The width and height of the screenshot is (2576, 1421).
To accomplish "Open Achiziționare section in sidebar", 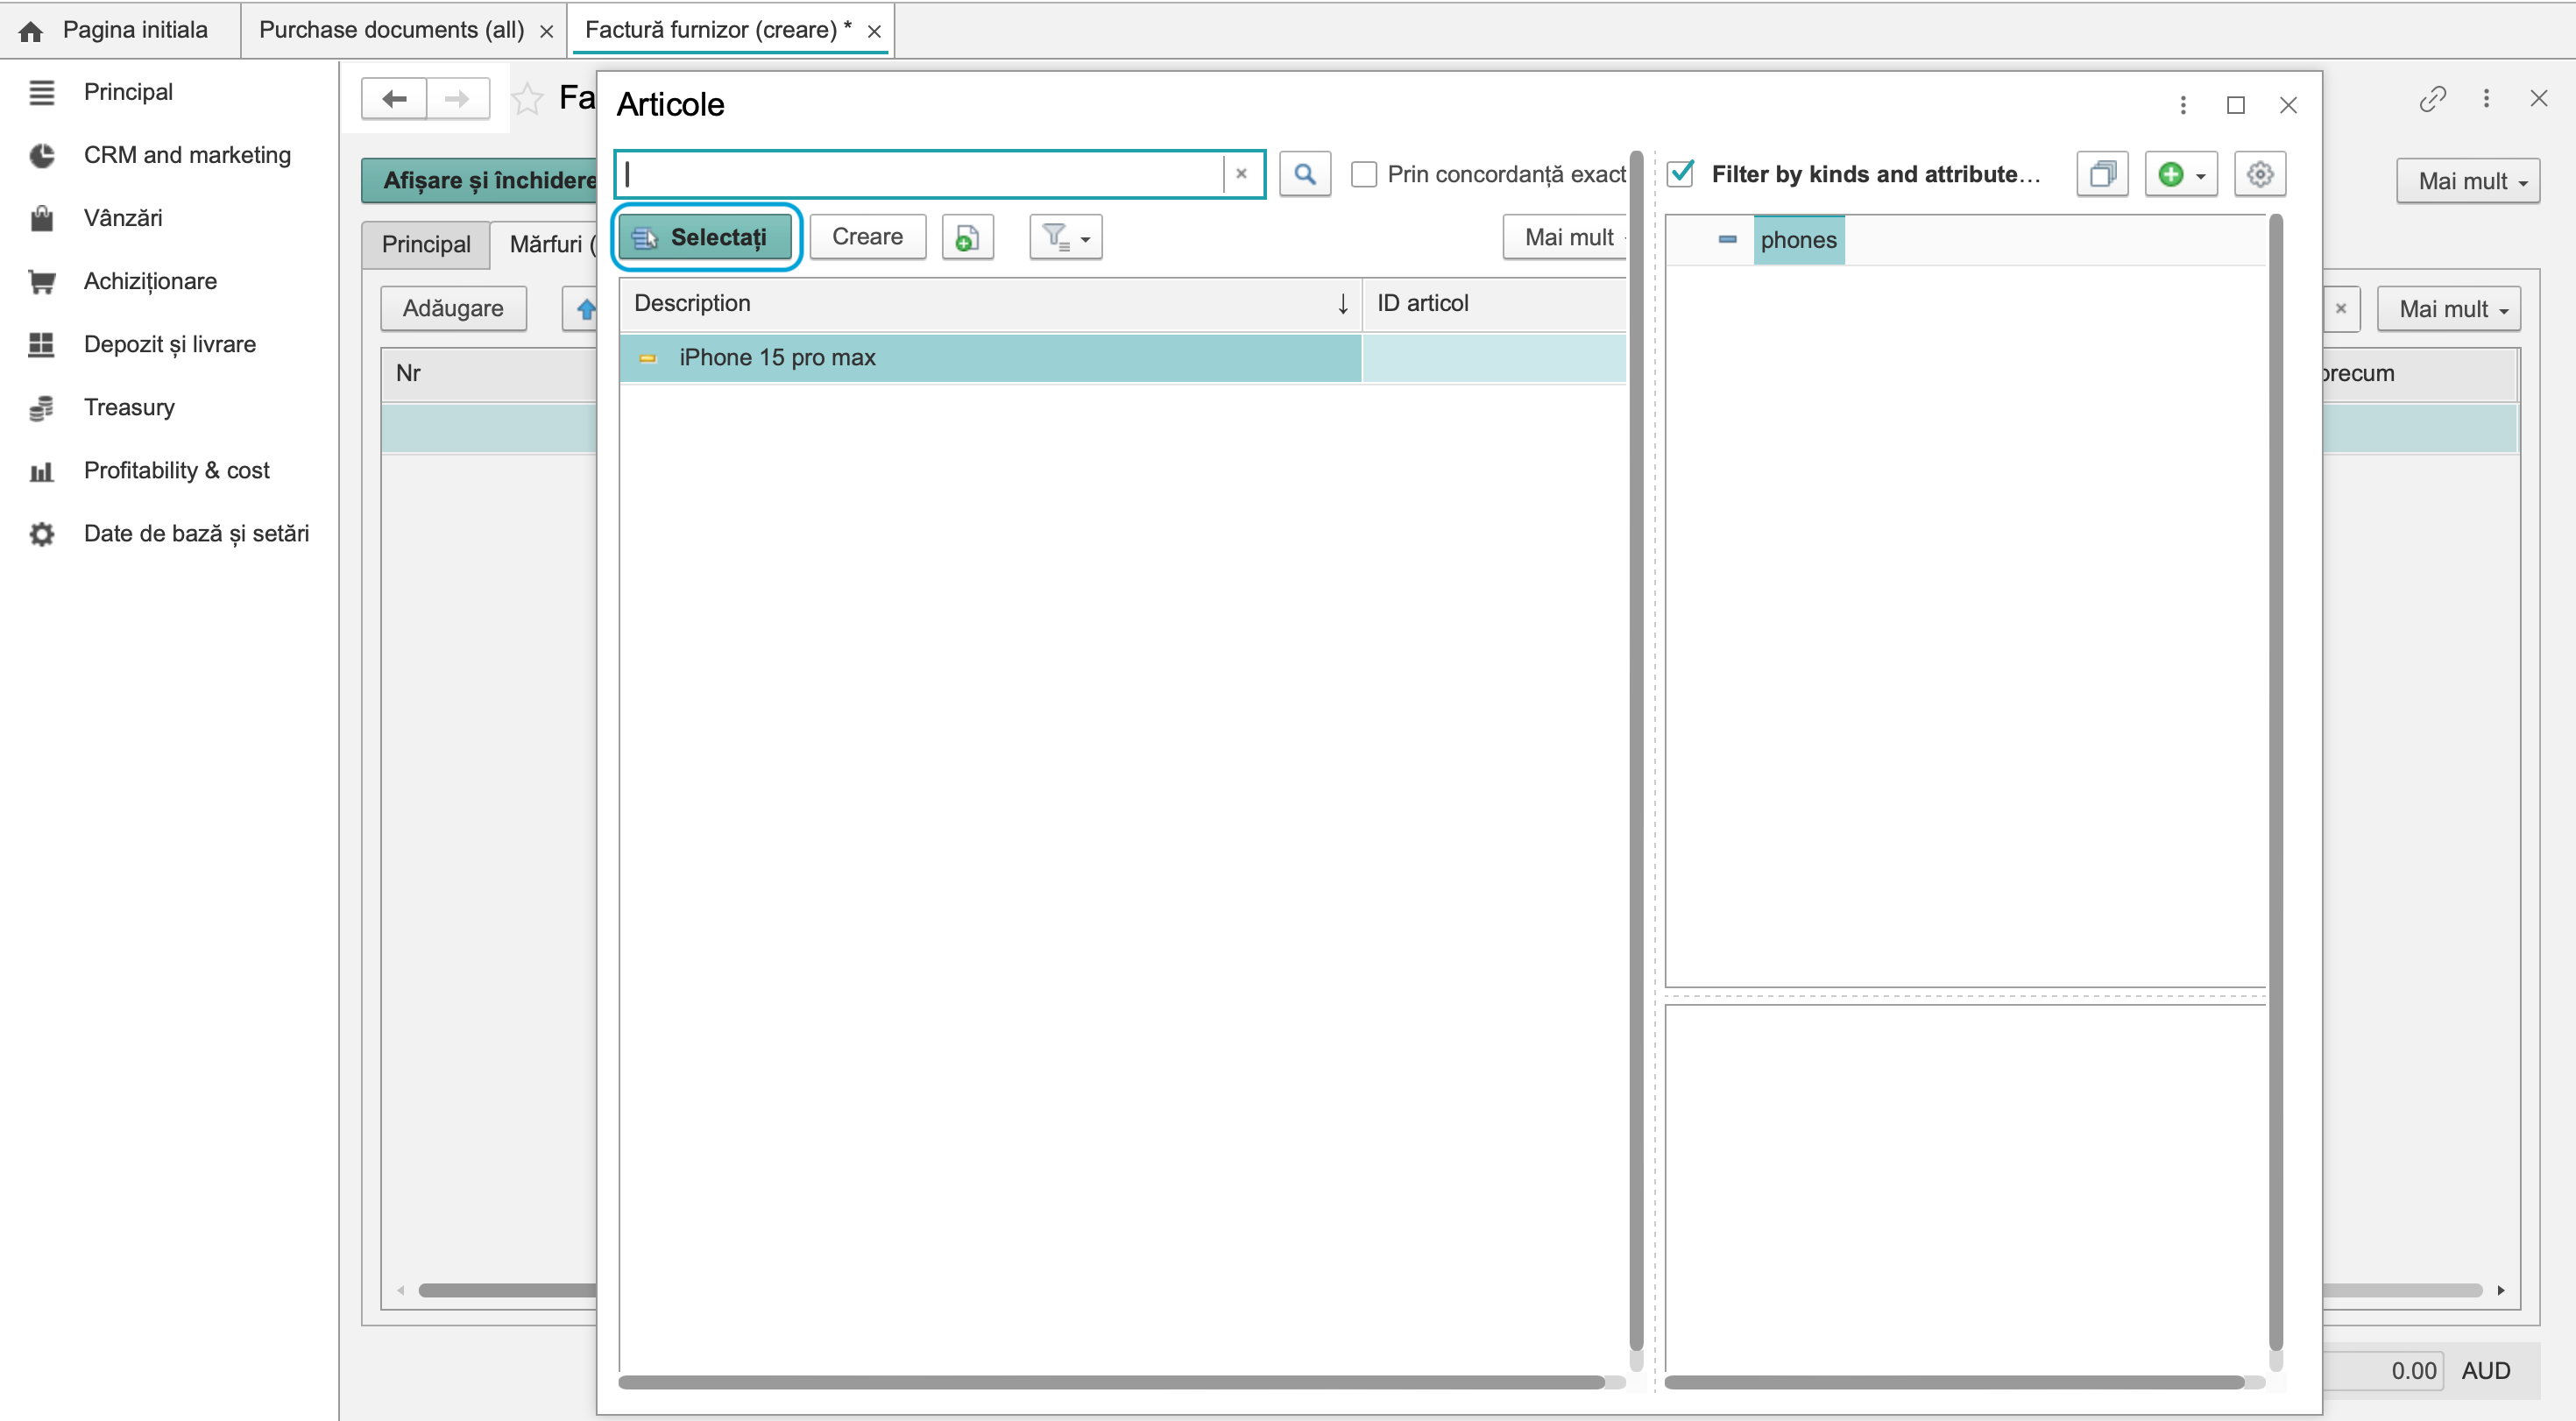I will click(150, 281).
